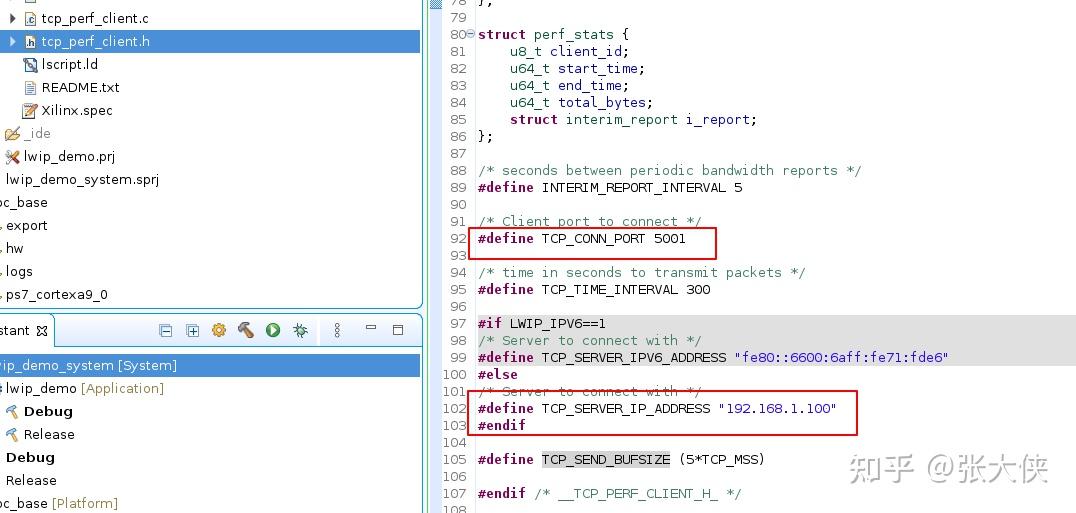Close the Assistant tab with its X
This screenshot has height=513, width=1076.
click(42, 331)
